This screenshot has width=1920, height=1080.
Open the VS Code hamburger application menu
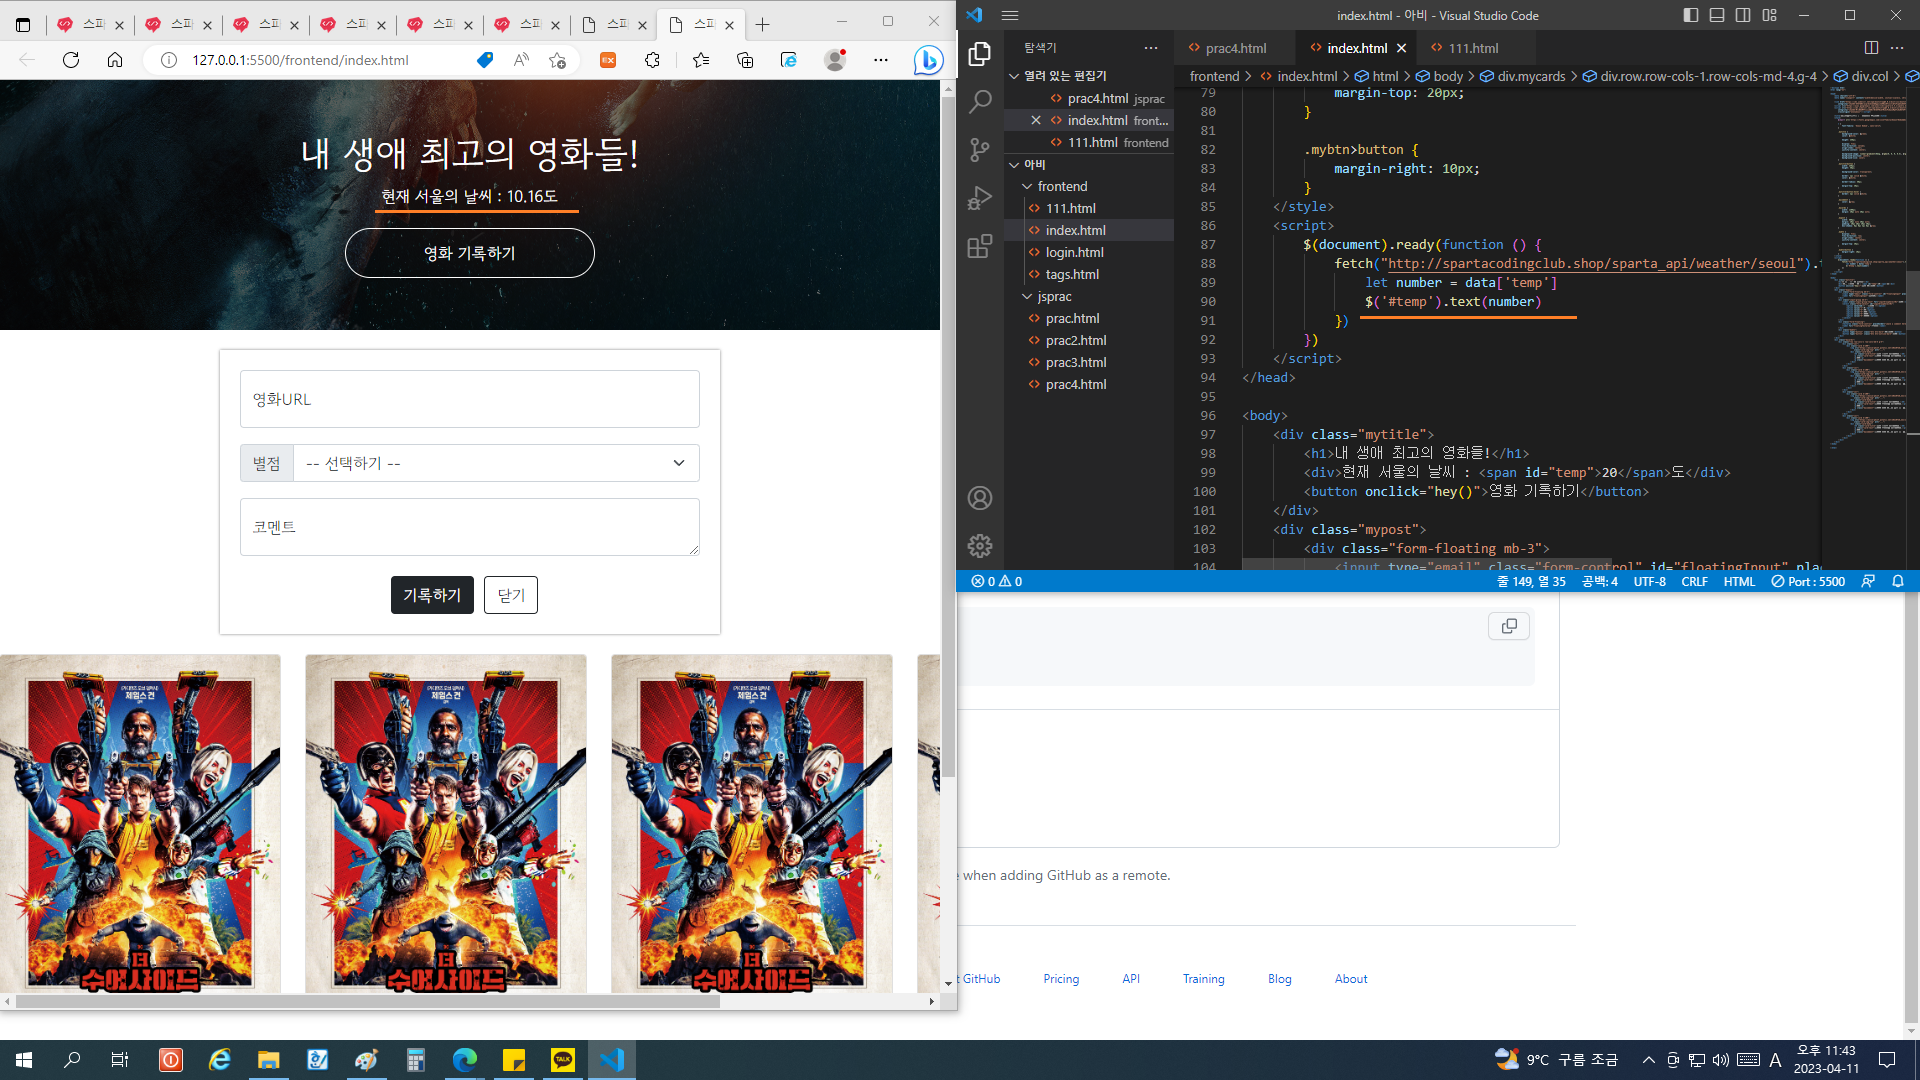coord(1010,15)
